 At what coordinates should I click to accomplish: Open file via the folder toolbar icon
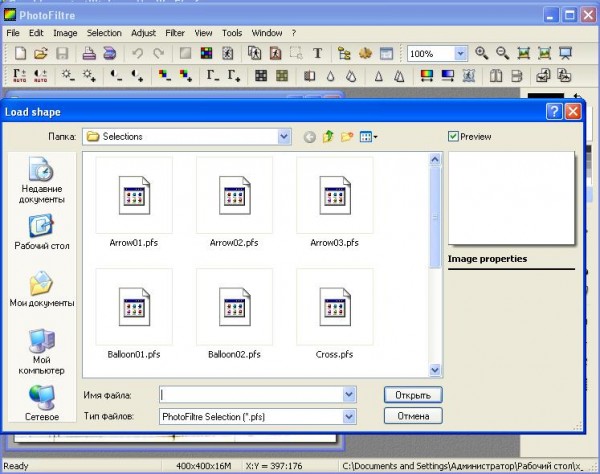pos(41,53)
